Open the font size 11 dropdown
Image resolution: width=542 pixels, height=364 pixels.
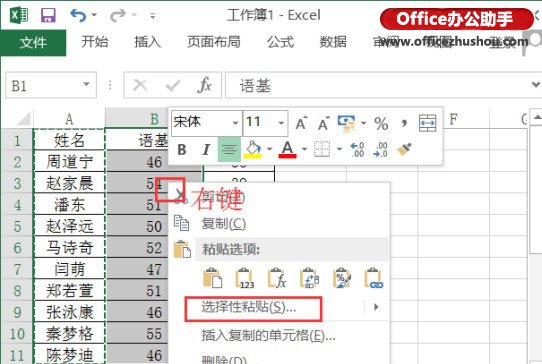coord(281,123)
